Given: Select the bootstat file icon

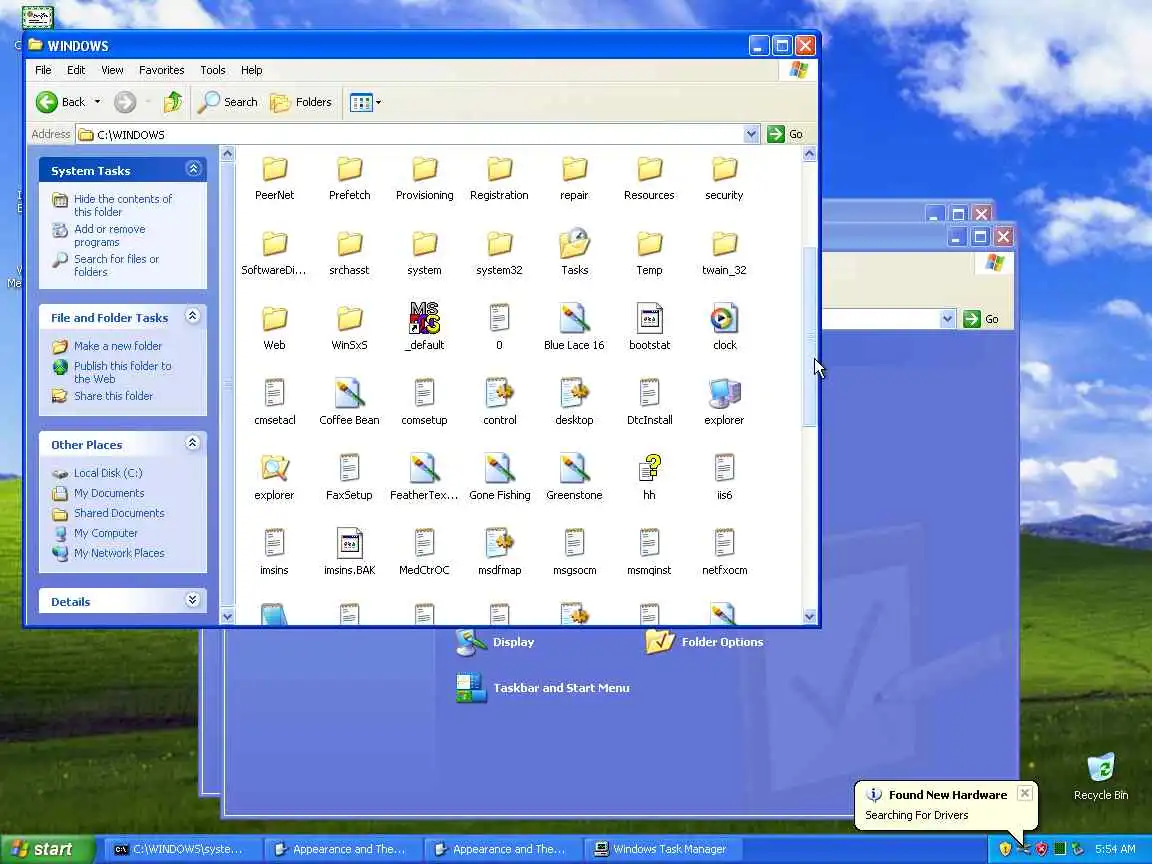Looking at the screenshot, I should (649, 318).
